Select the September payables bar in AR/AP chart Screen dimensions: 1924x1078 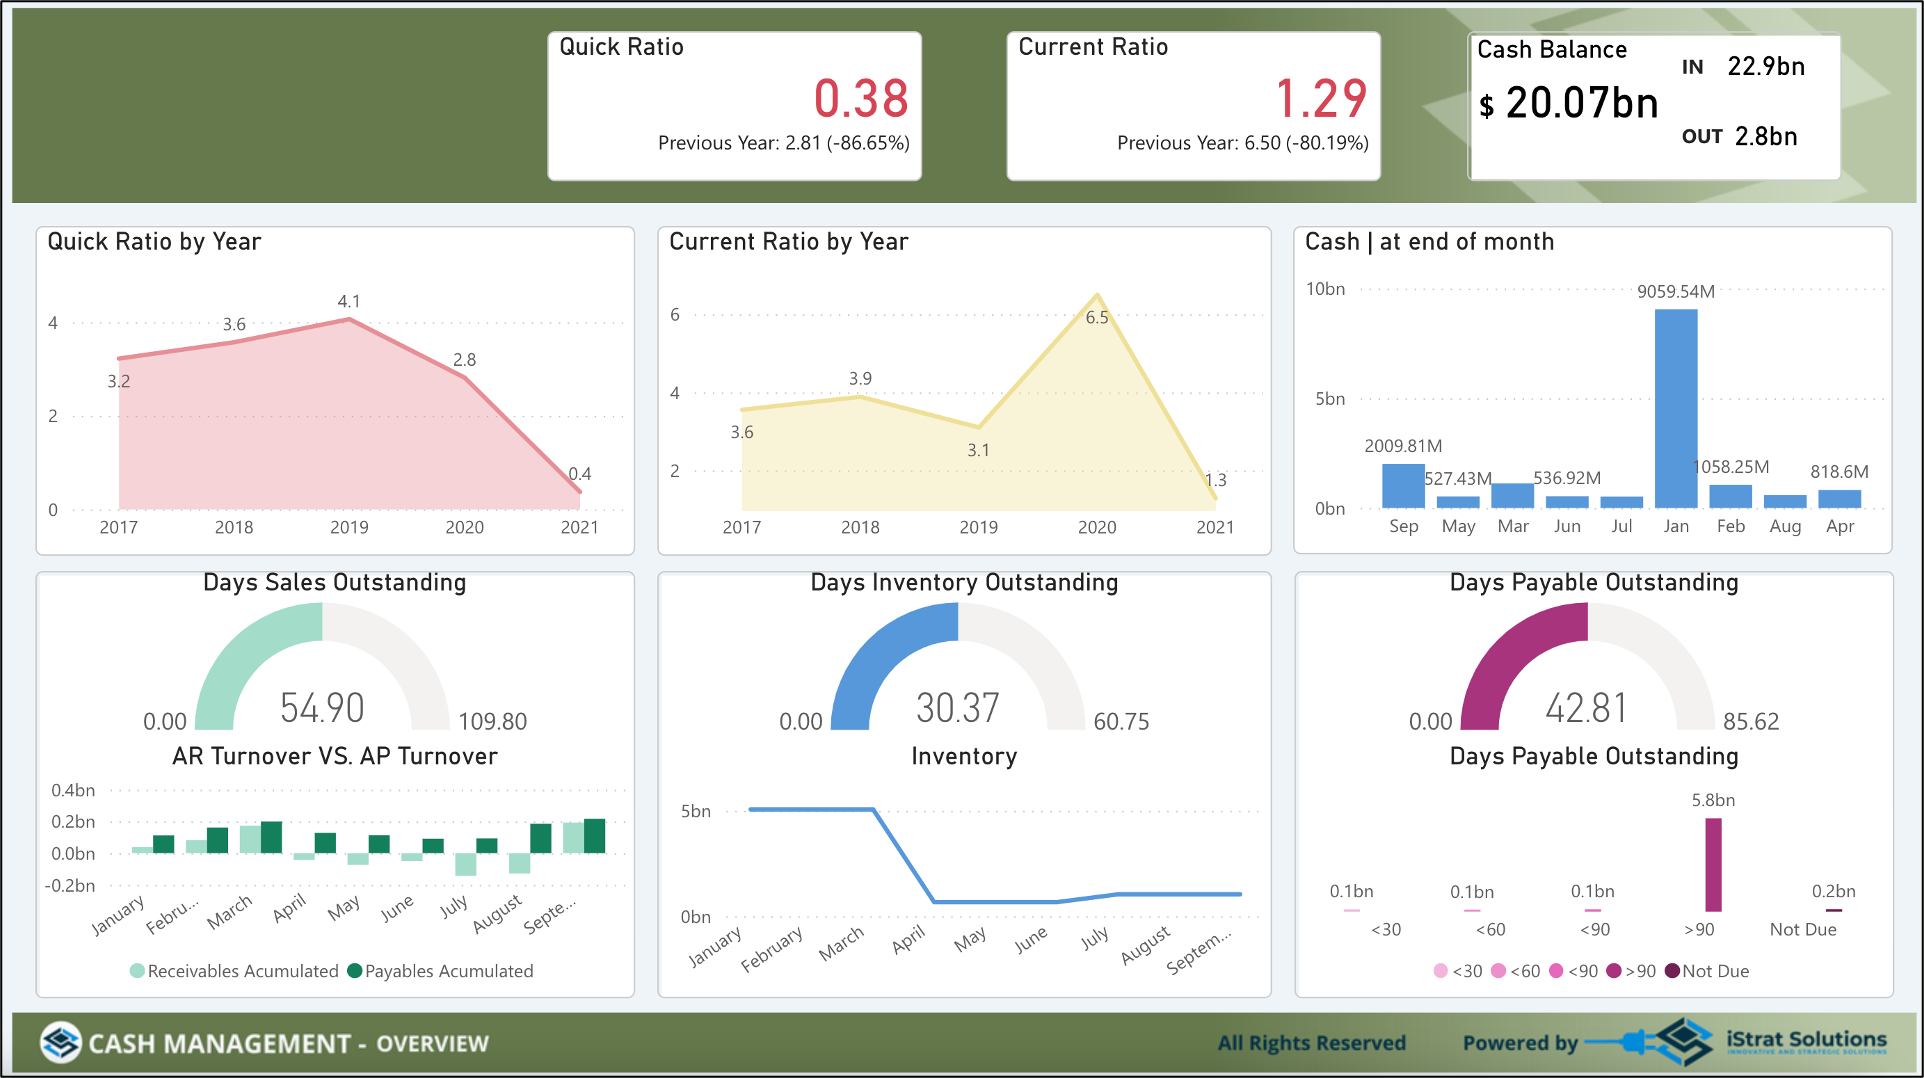[x=594, y=836]
